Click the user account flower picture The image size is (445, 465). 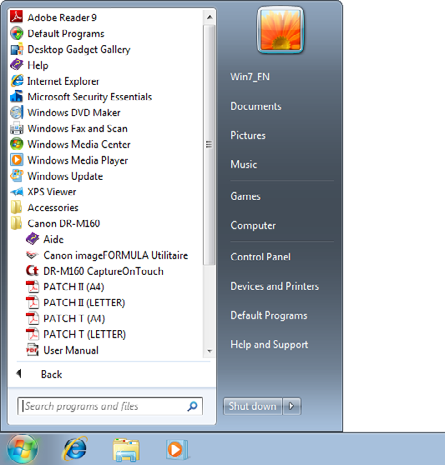280,30
